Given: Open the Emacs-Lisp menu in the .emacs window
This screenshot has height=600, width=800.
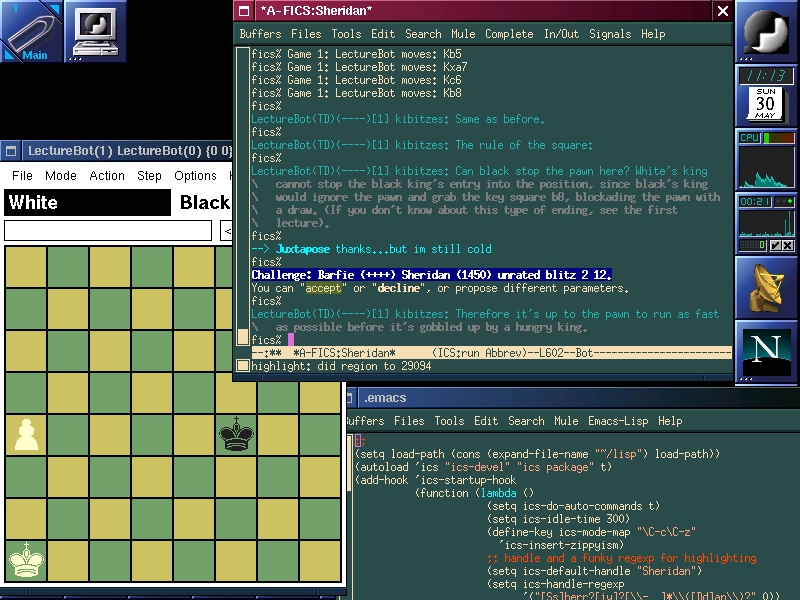Looking at the screenshot, I should (618, 421).
